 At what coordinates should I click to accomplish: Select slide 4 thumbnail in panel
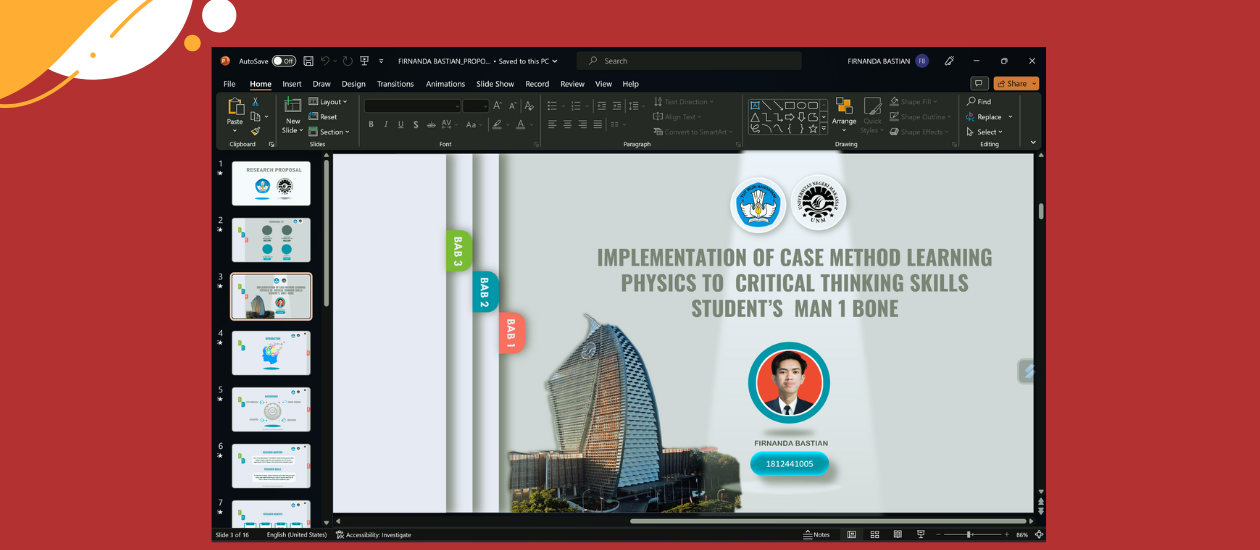point(271,353)
